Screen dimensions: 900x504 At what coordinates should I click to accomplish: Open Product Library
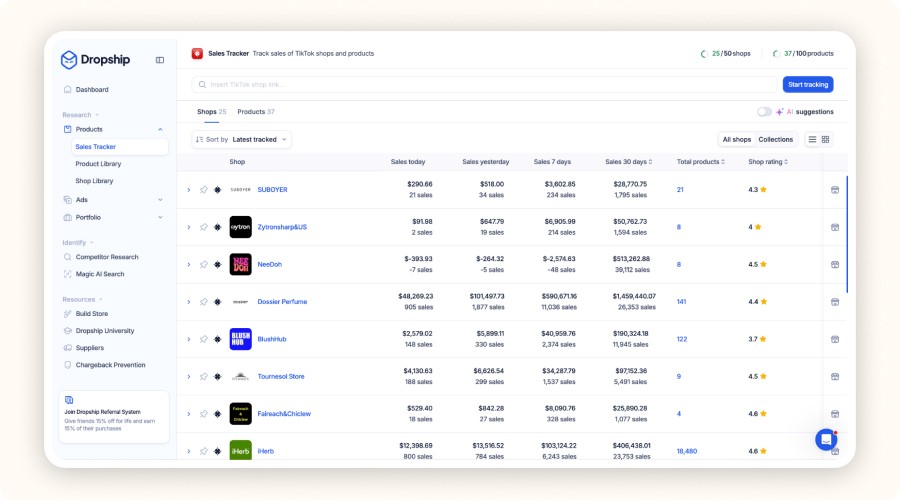pos(98,164)
